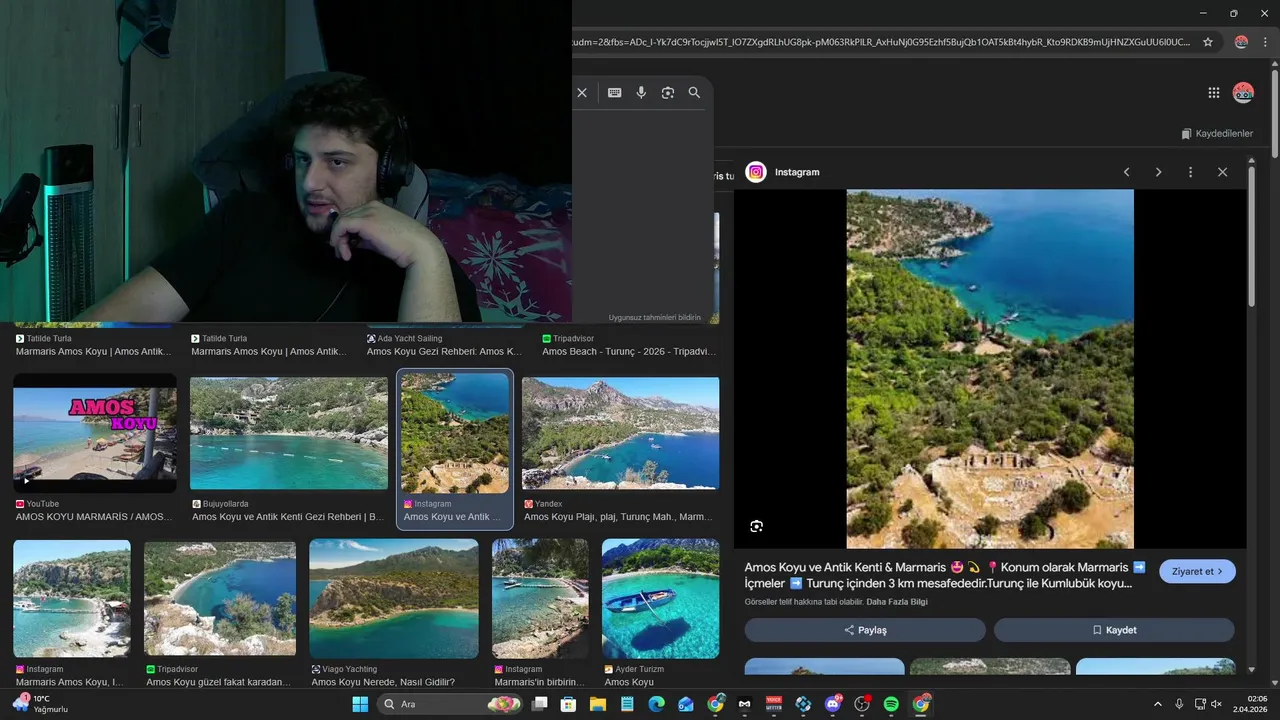Viewport: 1280px width, 720px height.
Task: Open Tripadvisor 'Amos Koyu güzel fakat' thumbnail
Action: coord(220,598)
